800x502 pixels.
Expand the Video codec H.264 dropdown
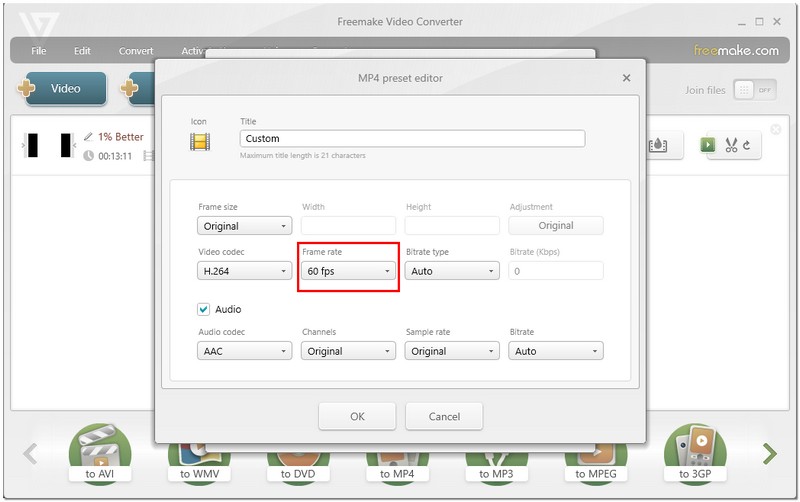[245, 271]
